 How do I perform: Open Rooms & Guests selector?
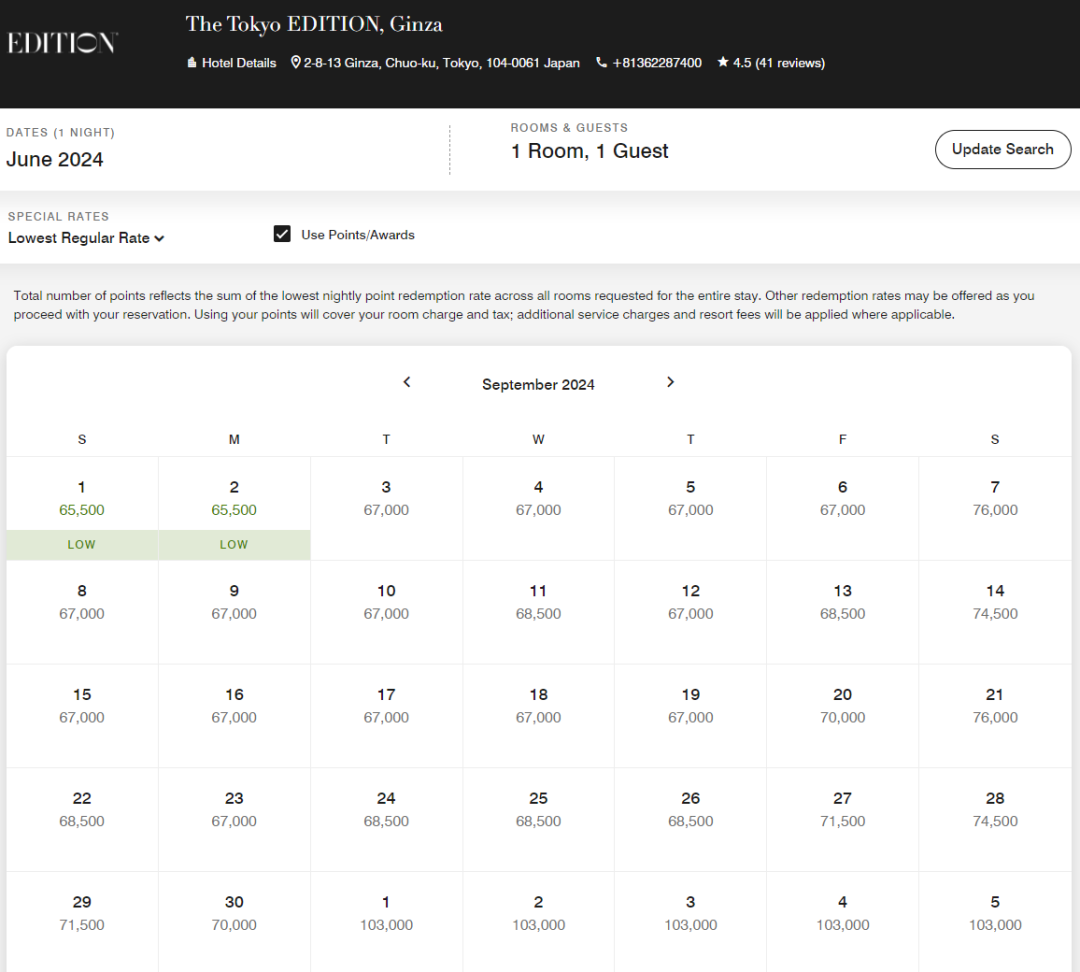point(589,151)
